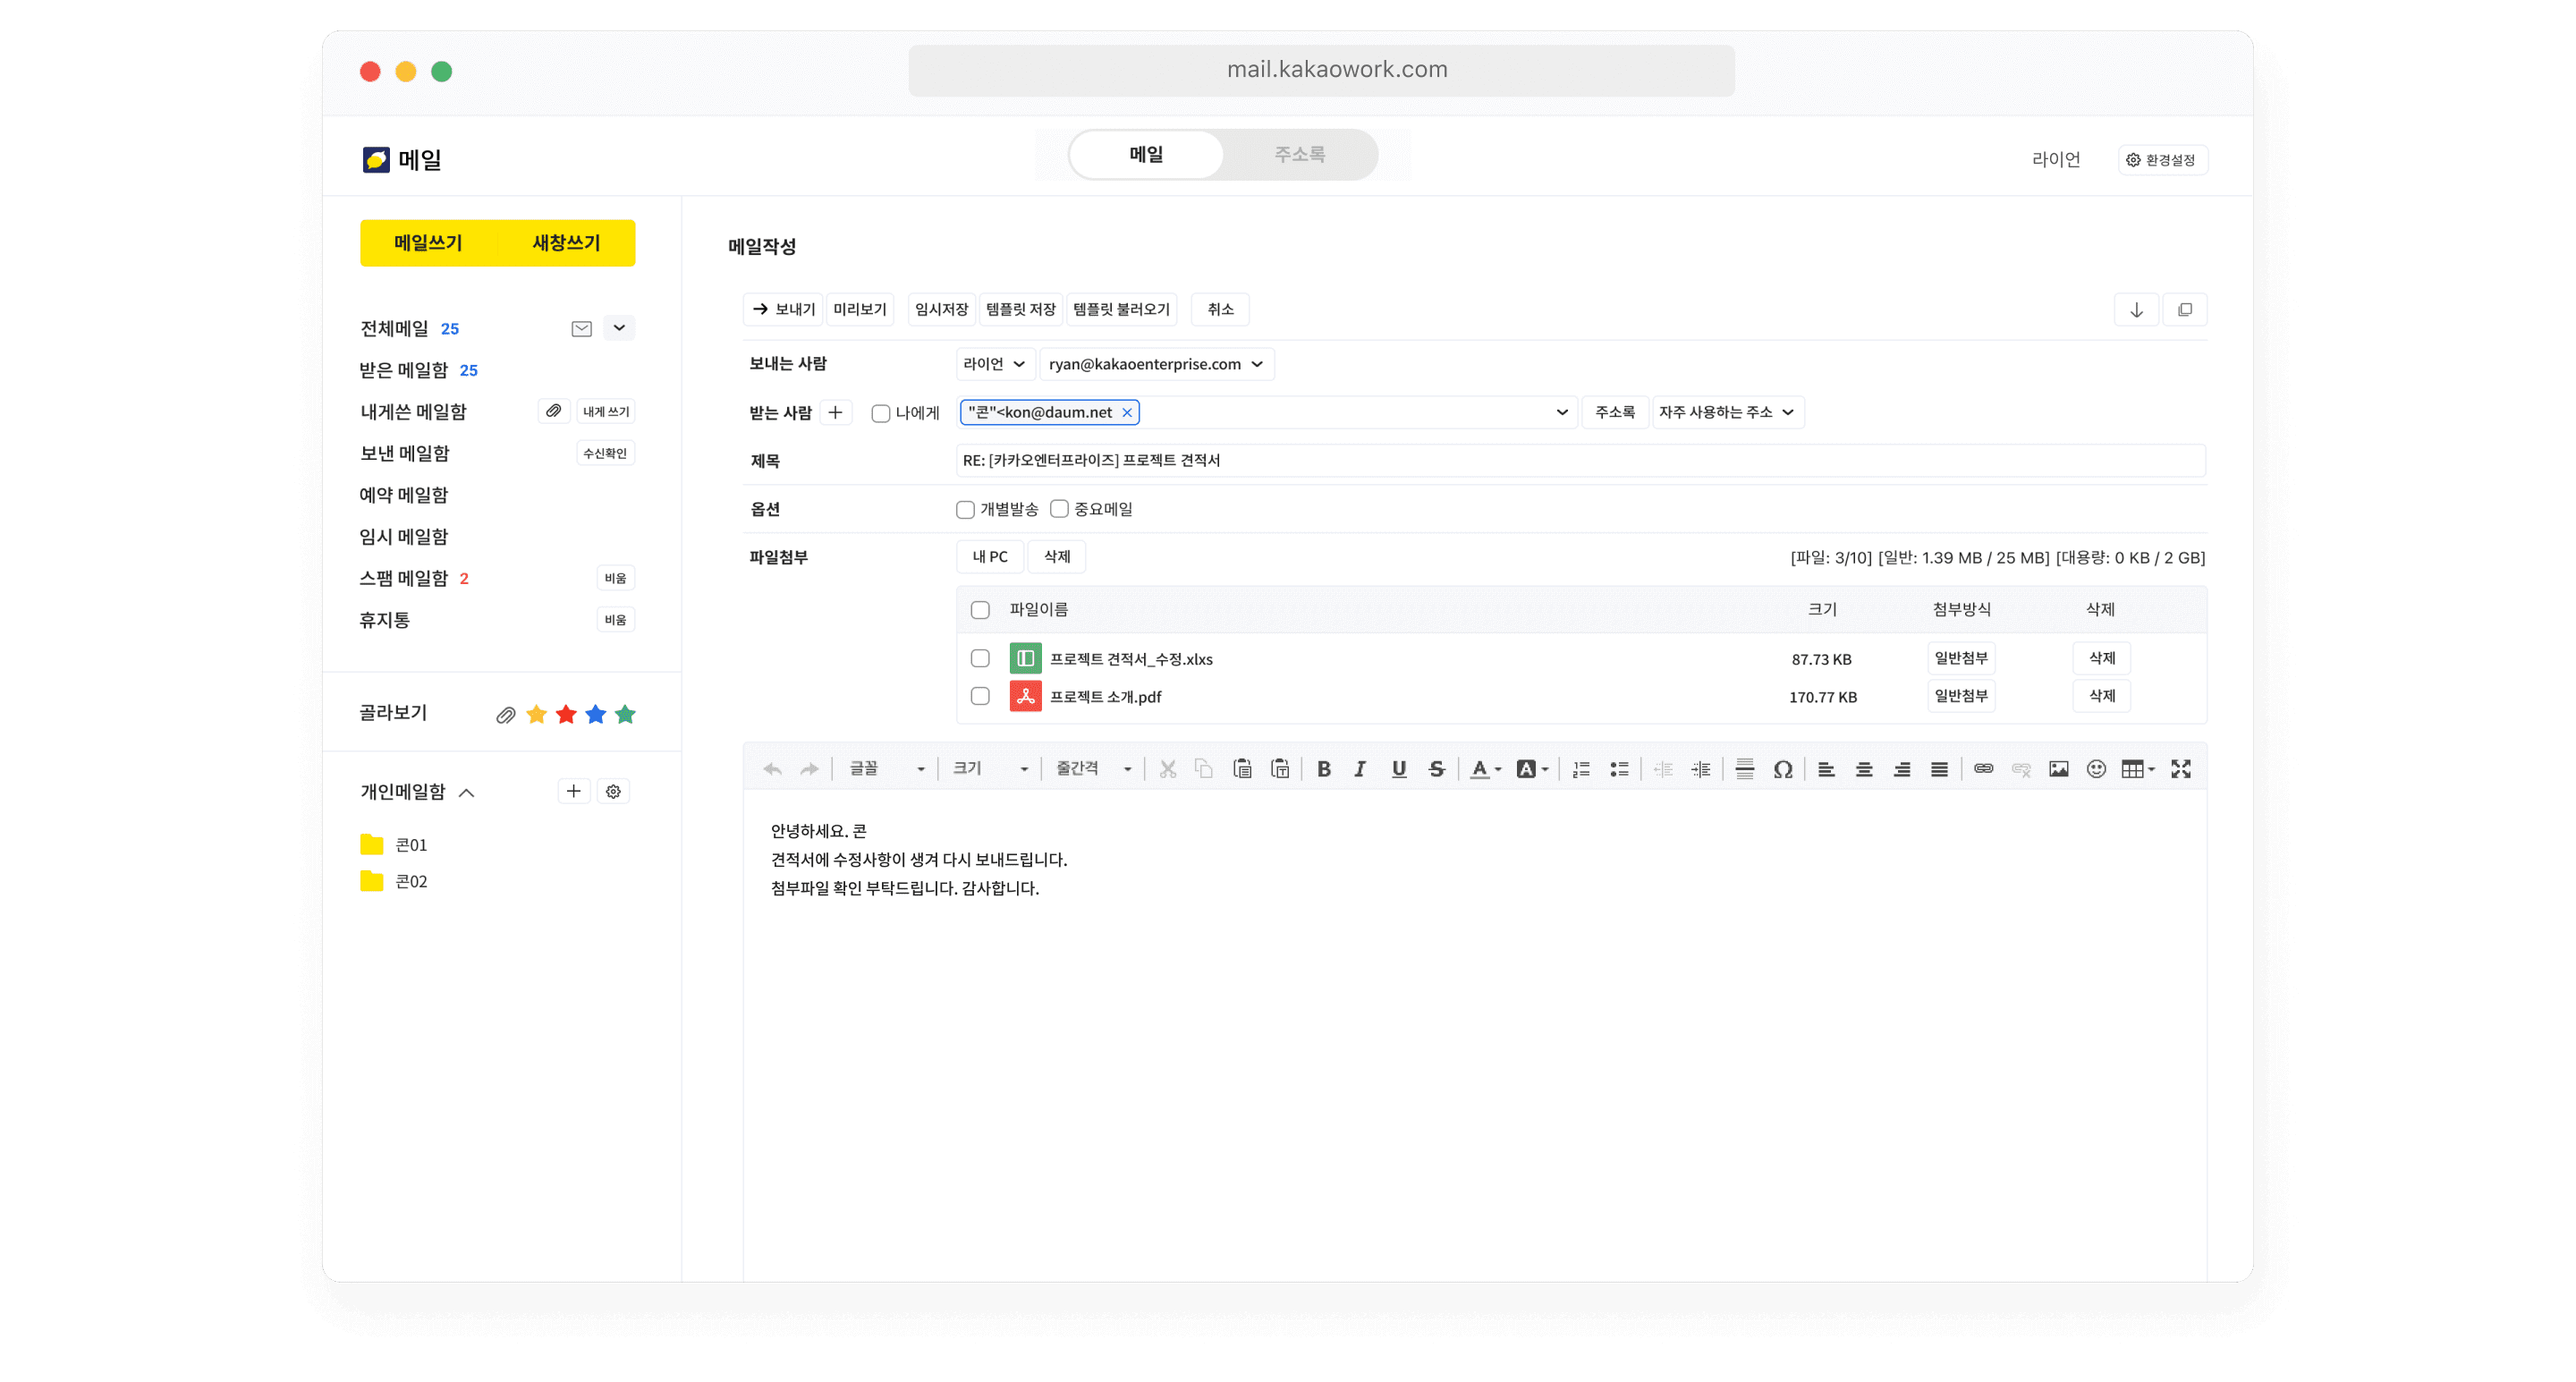Switch to the 주소록 tab
The image size is (2576, 1382).
coord(1299,155)
